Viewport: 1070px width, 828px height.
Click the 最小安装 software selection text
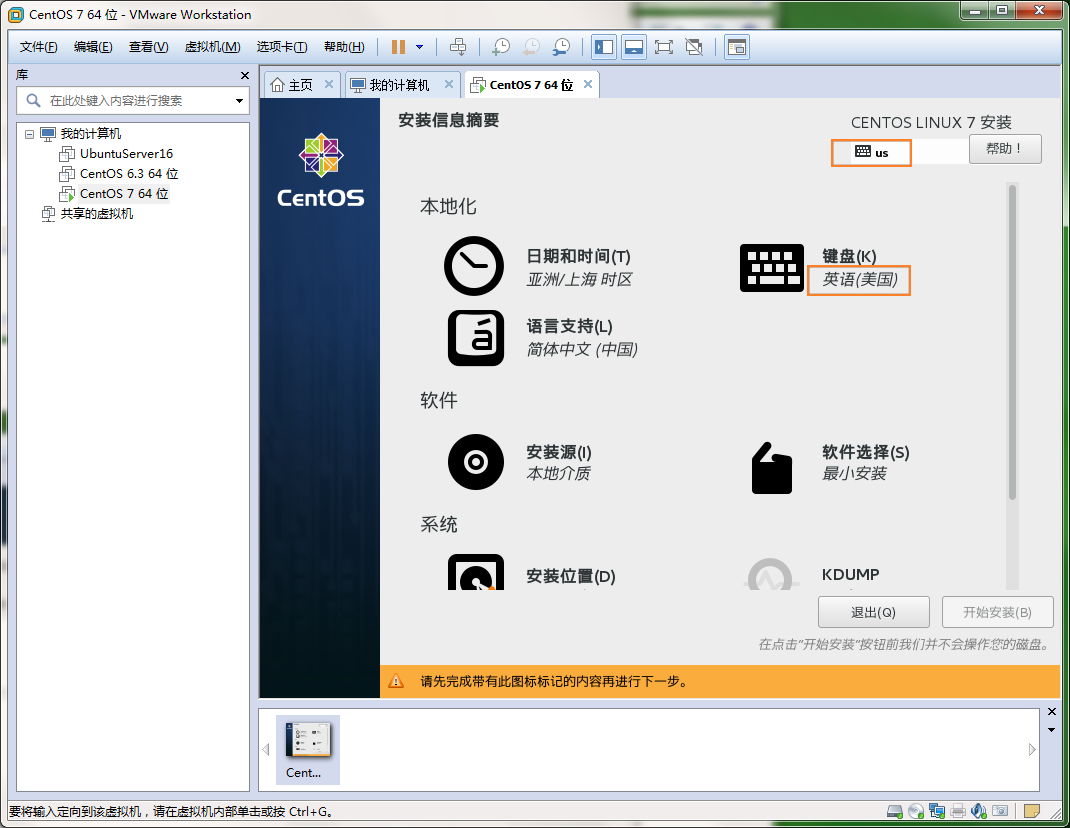click(x=853, y=473)
